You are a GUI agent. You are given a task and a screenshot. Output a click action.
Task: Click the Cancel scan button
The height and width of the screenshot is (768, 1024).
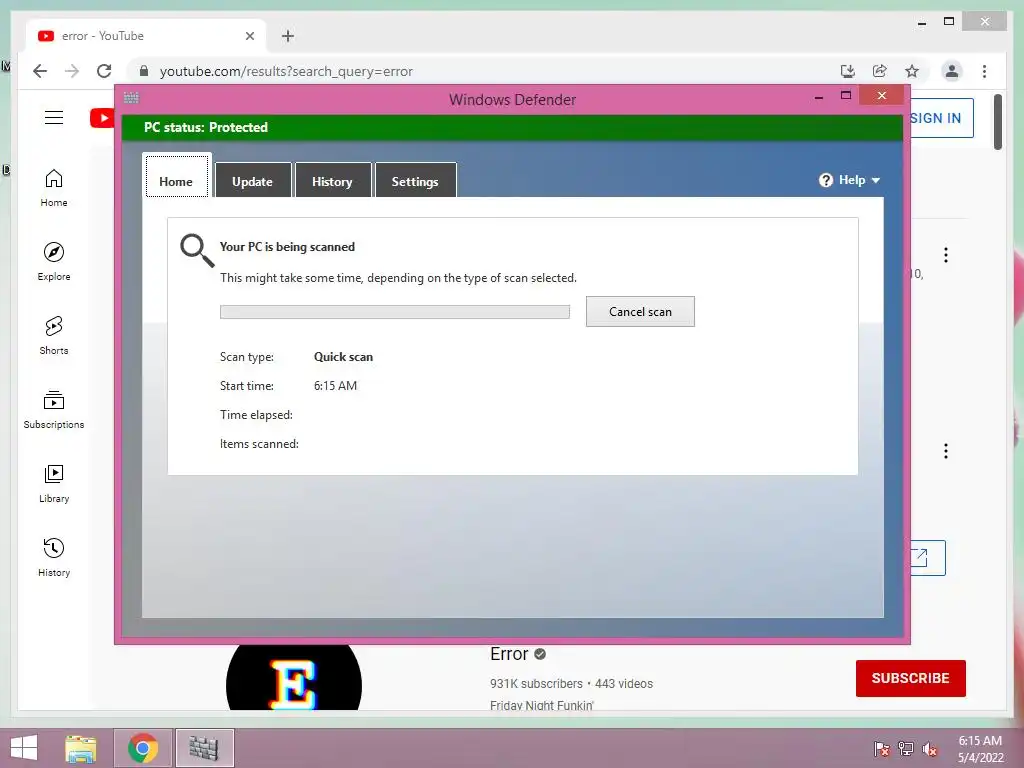(x=640, y=312)
